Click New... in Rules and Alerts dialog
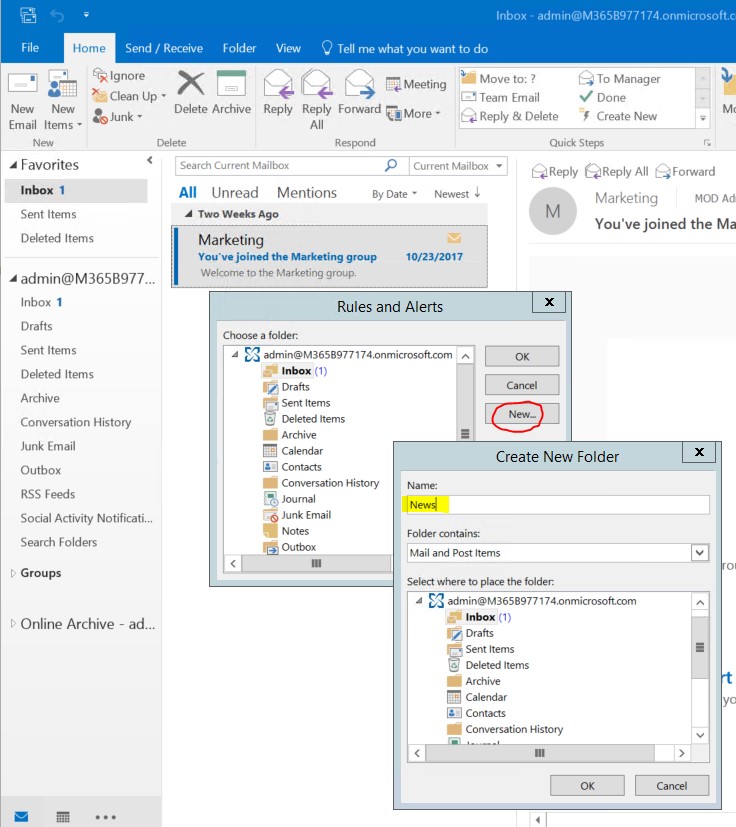 522,414
